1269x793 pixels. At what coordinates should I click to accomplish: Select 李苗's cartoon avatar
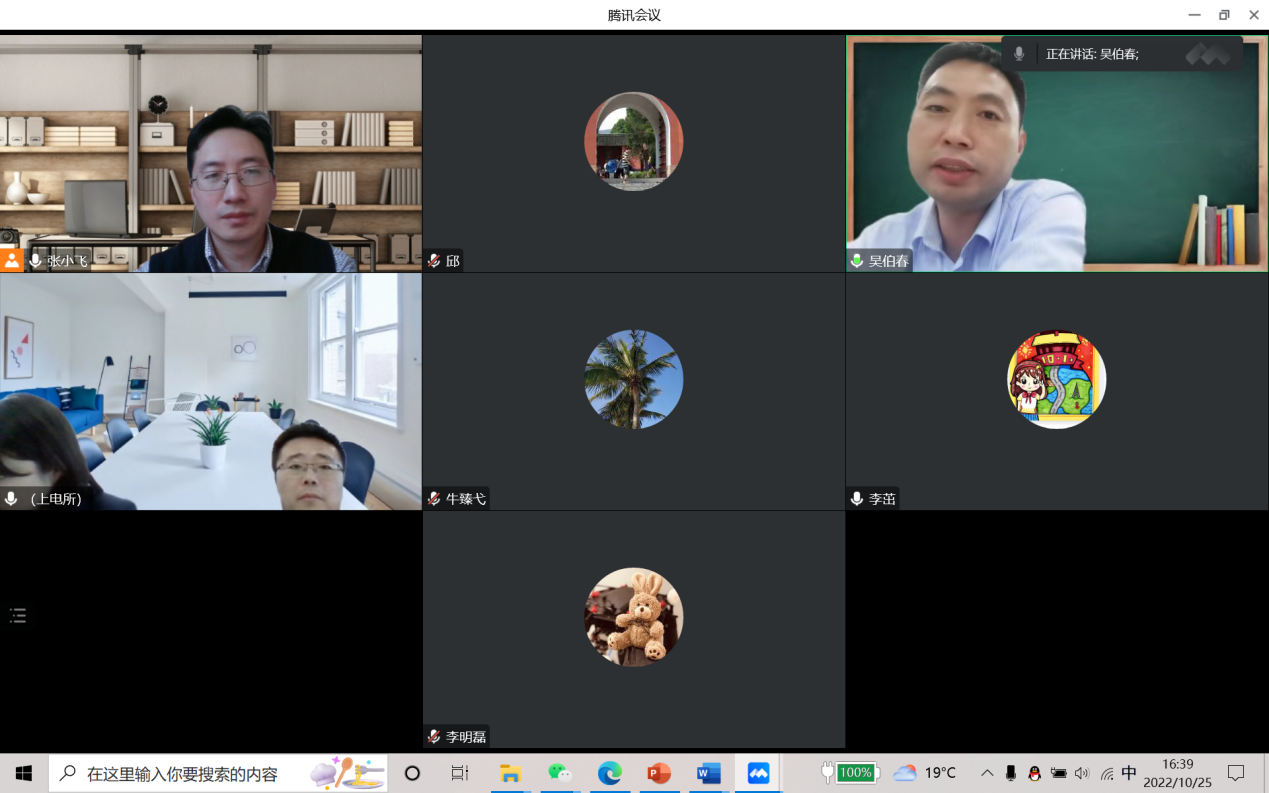click(1056, 379)
